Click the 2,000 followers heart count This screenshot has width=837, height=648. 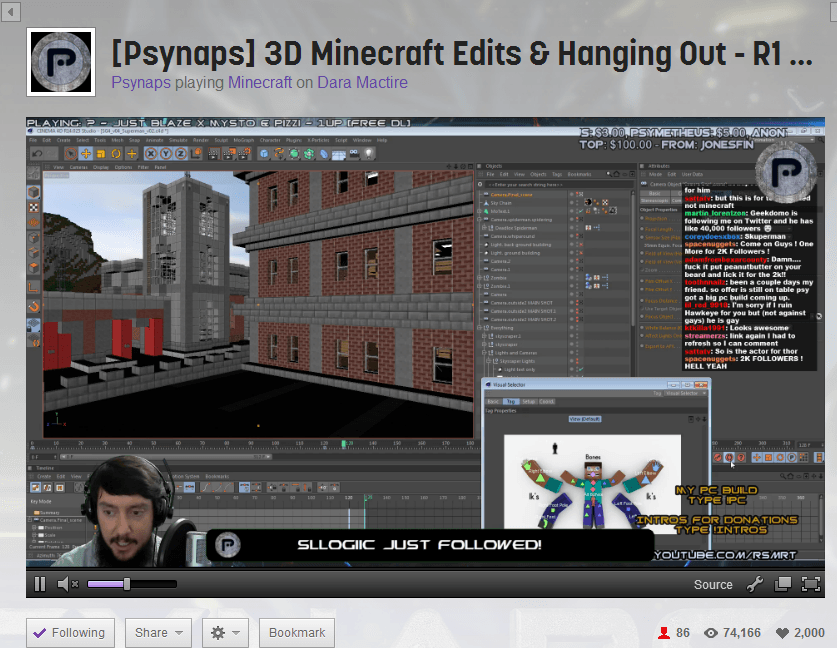800,633
